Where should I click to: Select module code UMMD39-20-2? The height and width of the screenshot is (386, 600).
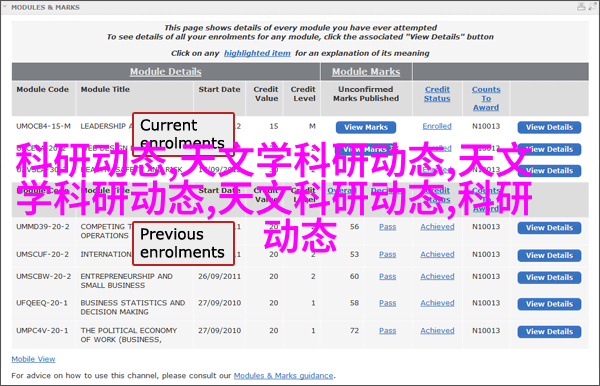[x=43, y=227]
